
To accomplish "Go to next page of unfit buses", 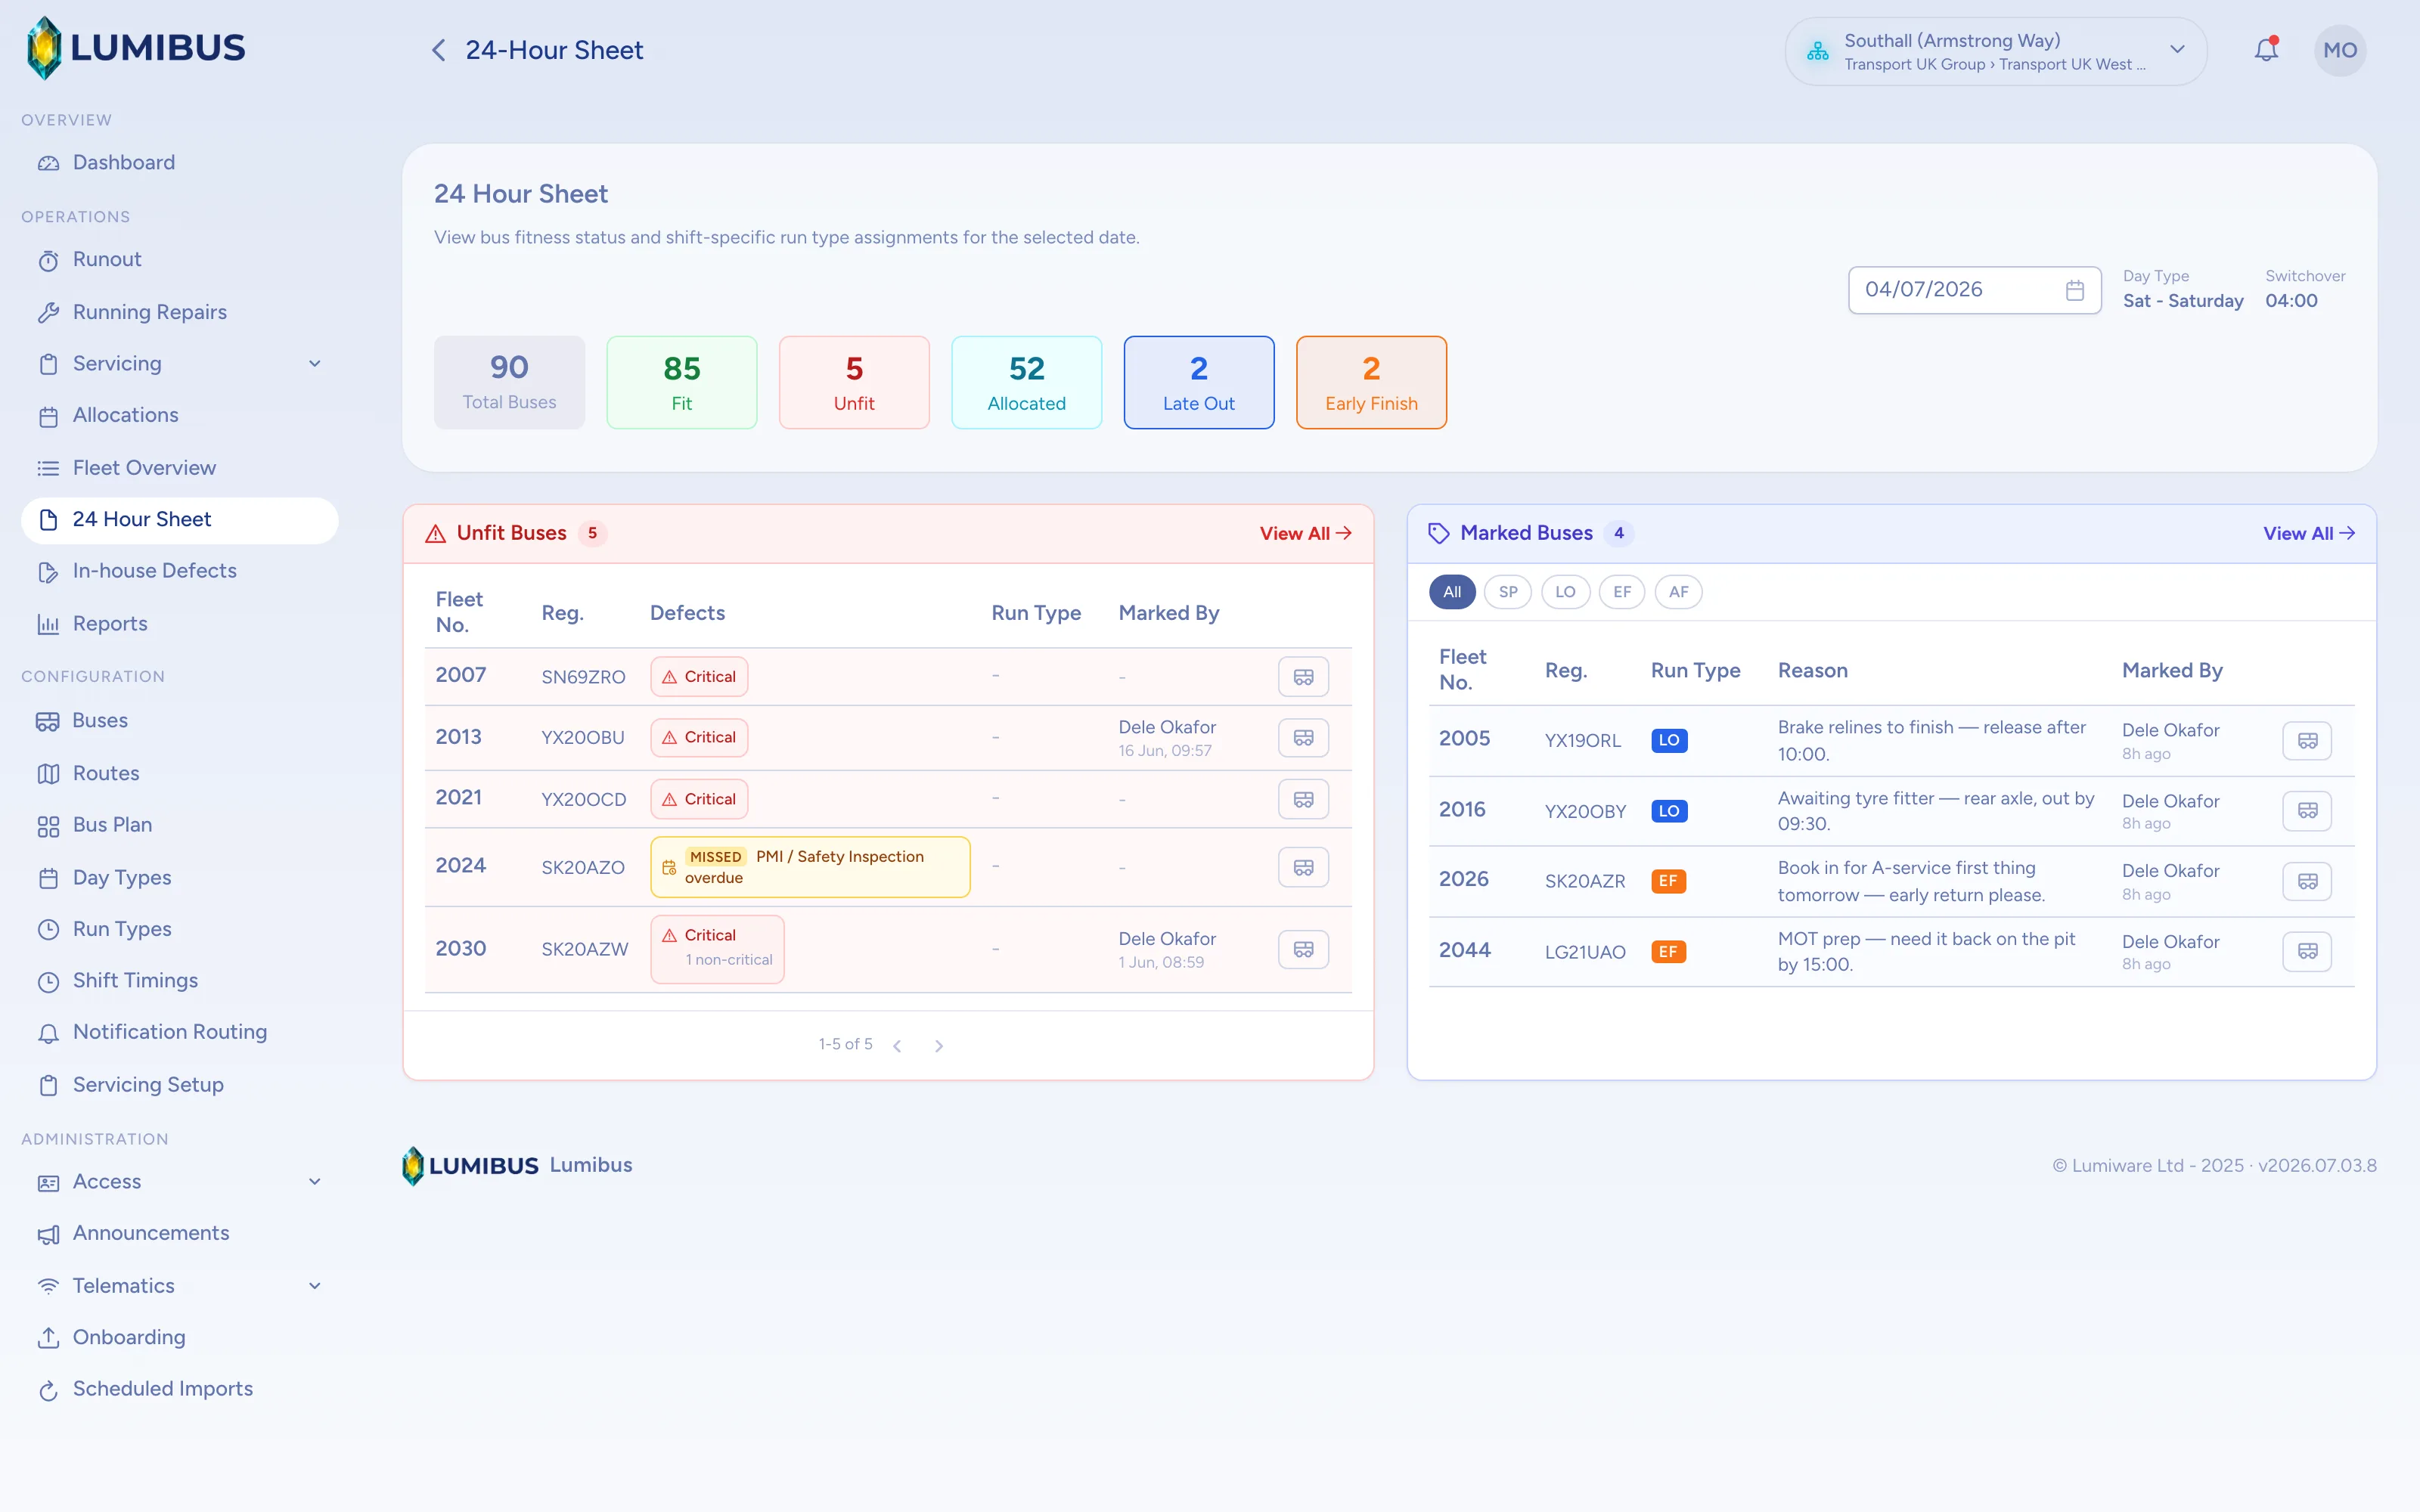I will (x=938, y=1045).
